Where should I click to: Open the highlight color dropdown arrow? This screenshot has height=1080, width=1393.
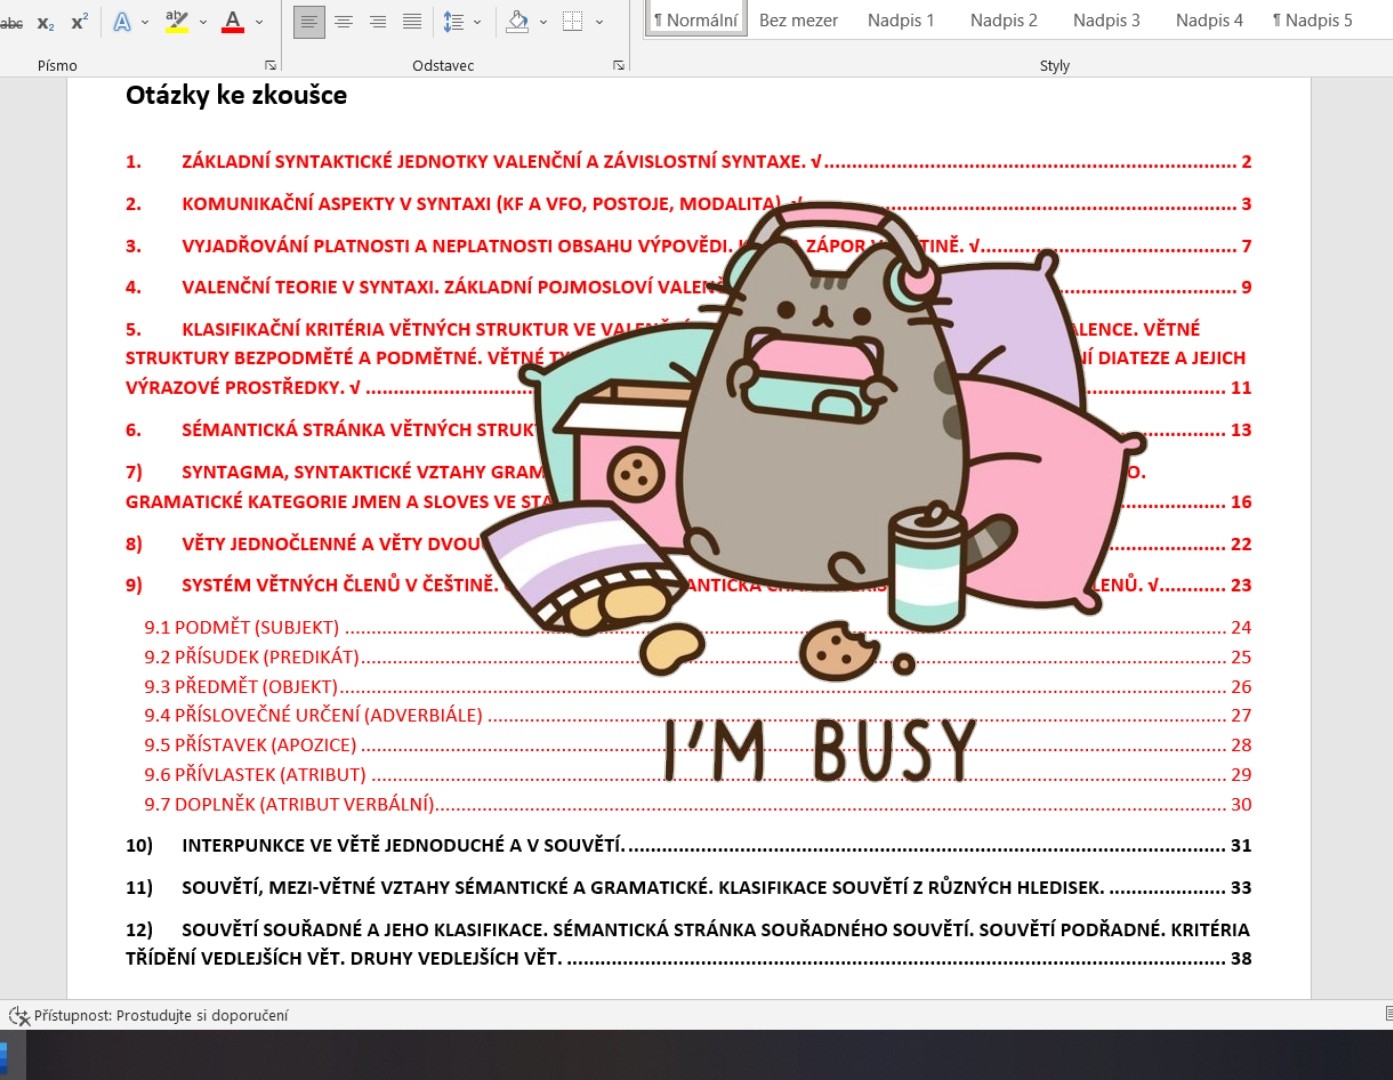tap(203, 22)
